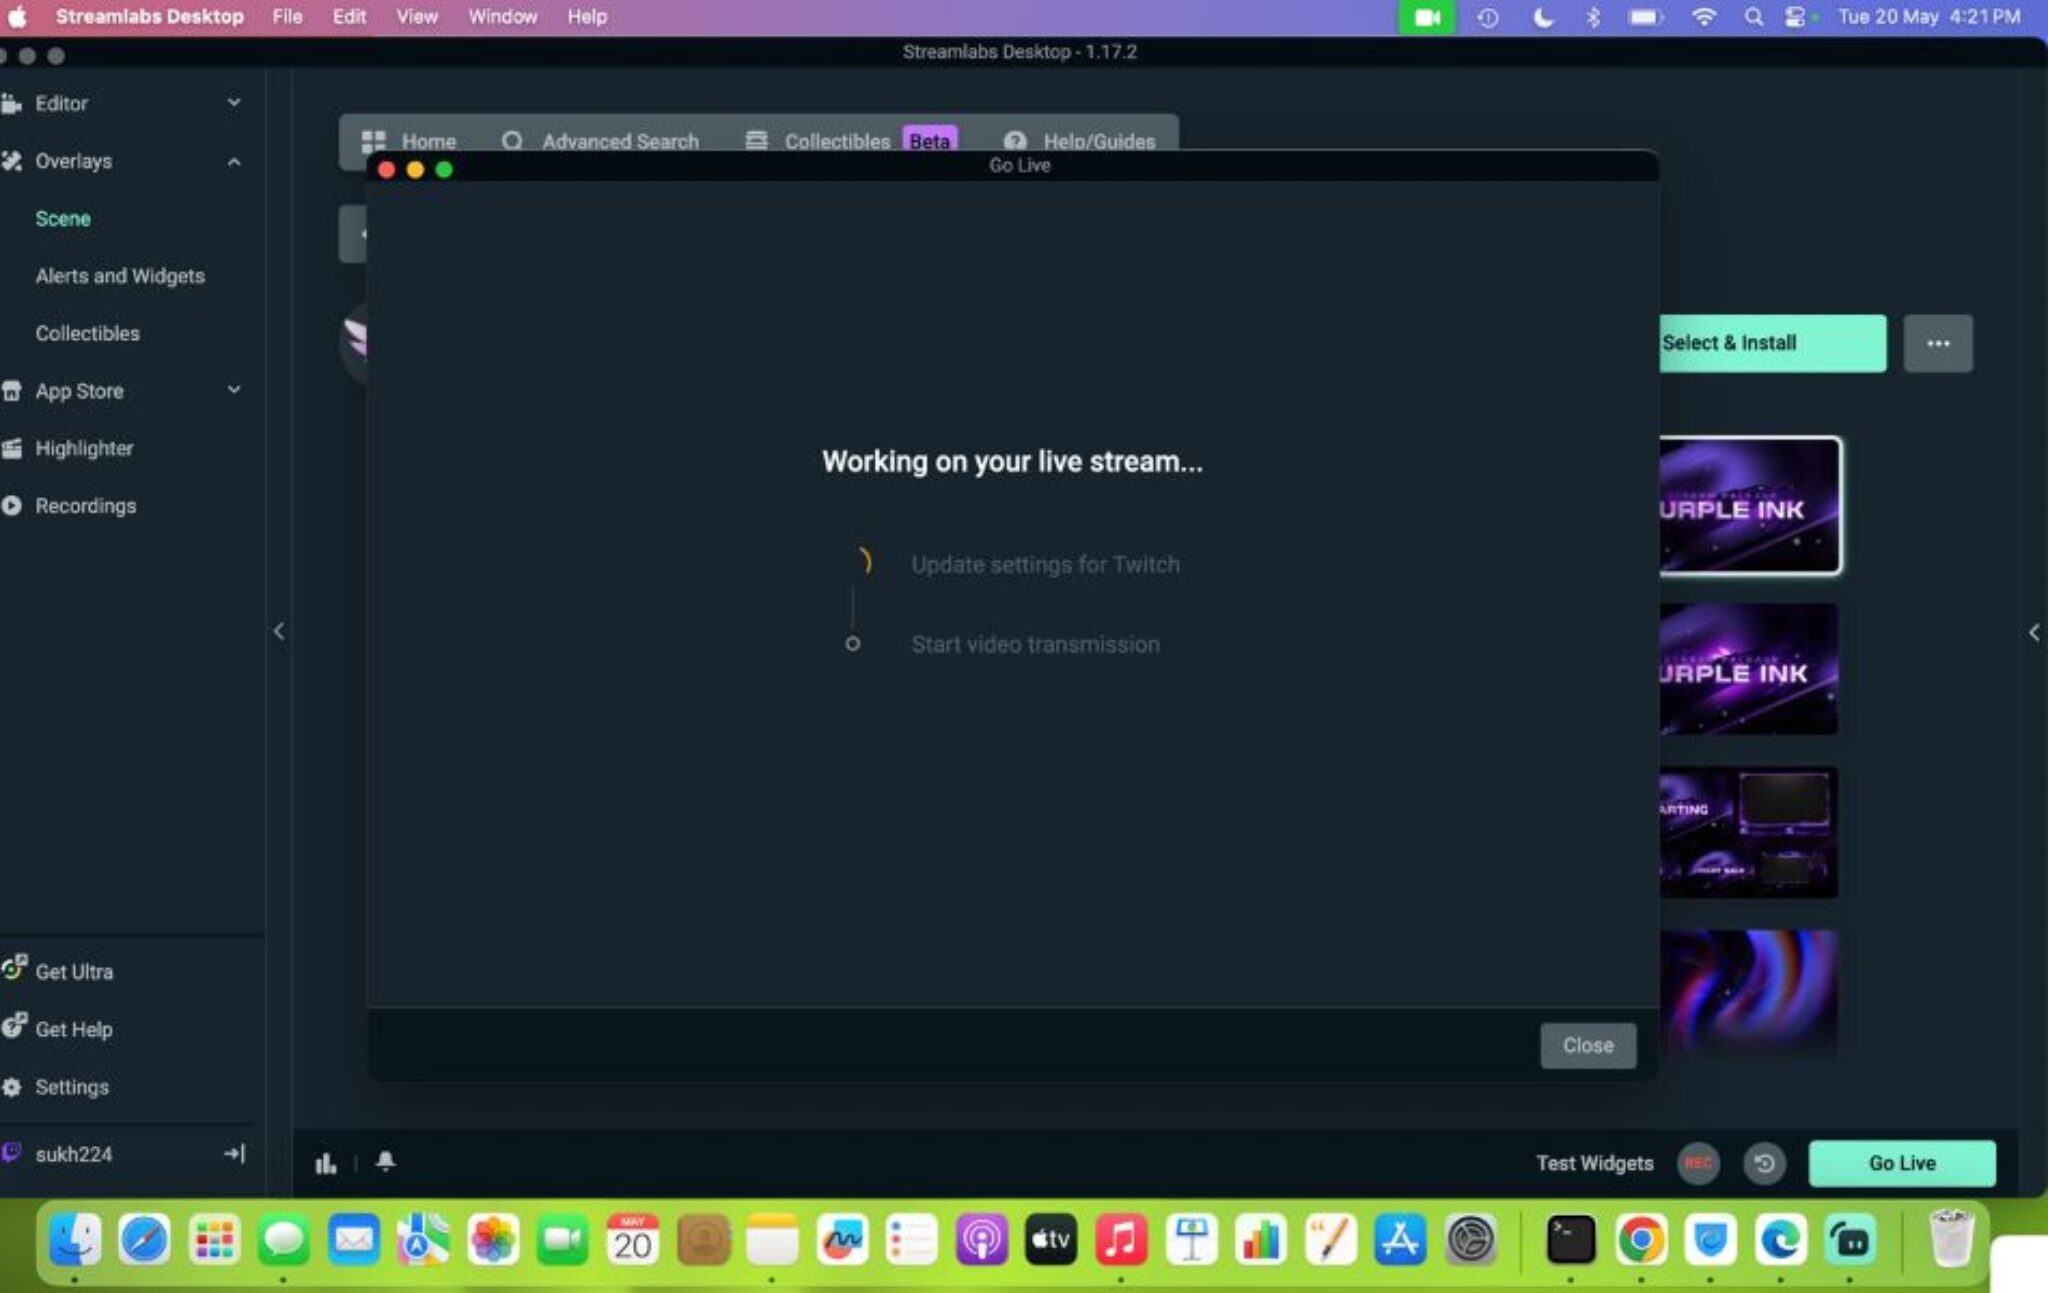Close the Go Live dialog
Image resolution: width=2048 pixels, height=1293 pixels.
(1588, 1045)
